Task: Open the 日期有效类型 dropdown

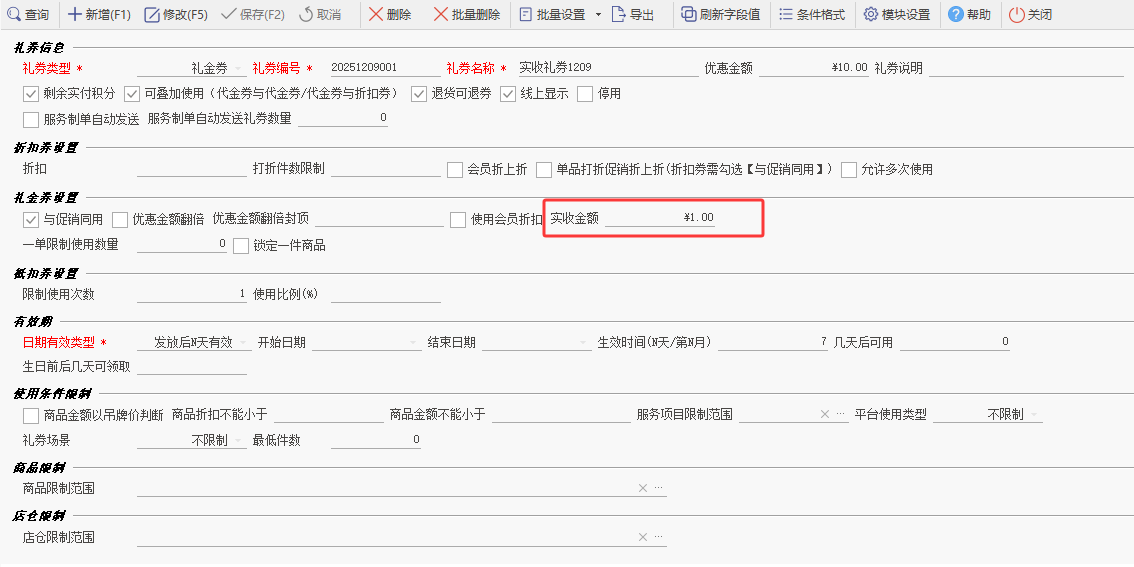Action: point(240,343)
